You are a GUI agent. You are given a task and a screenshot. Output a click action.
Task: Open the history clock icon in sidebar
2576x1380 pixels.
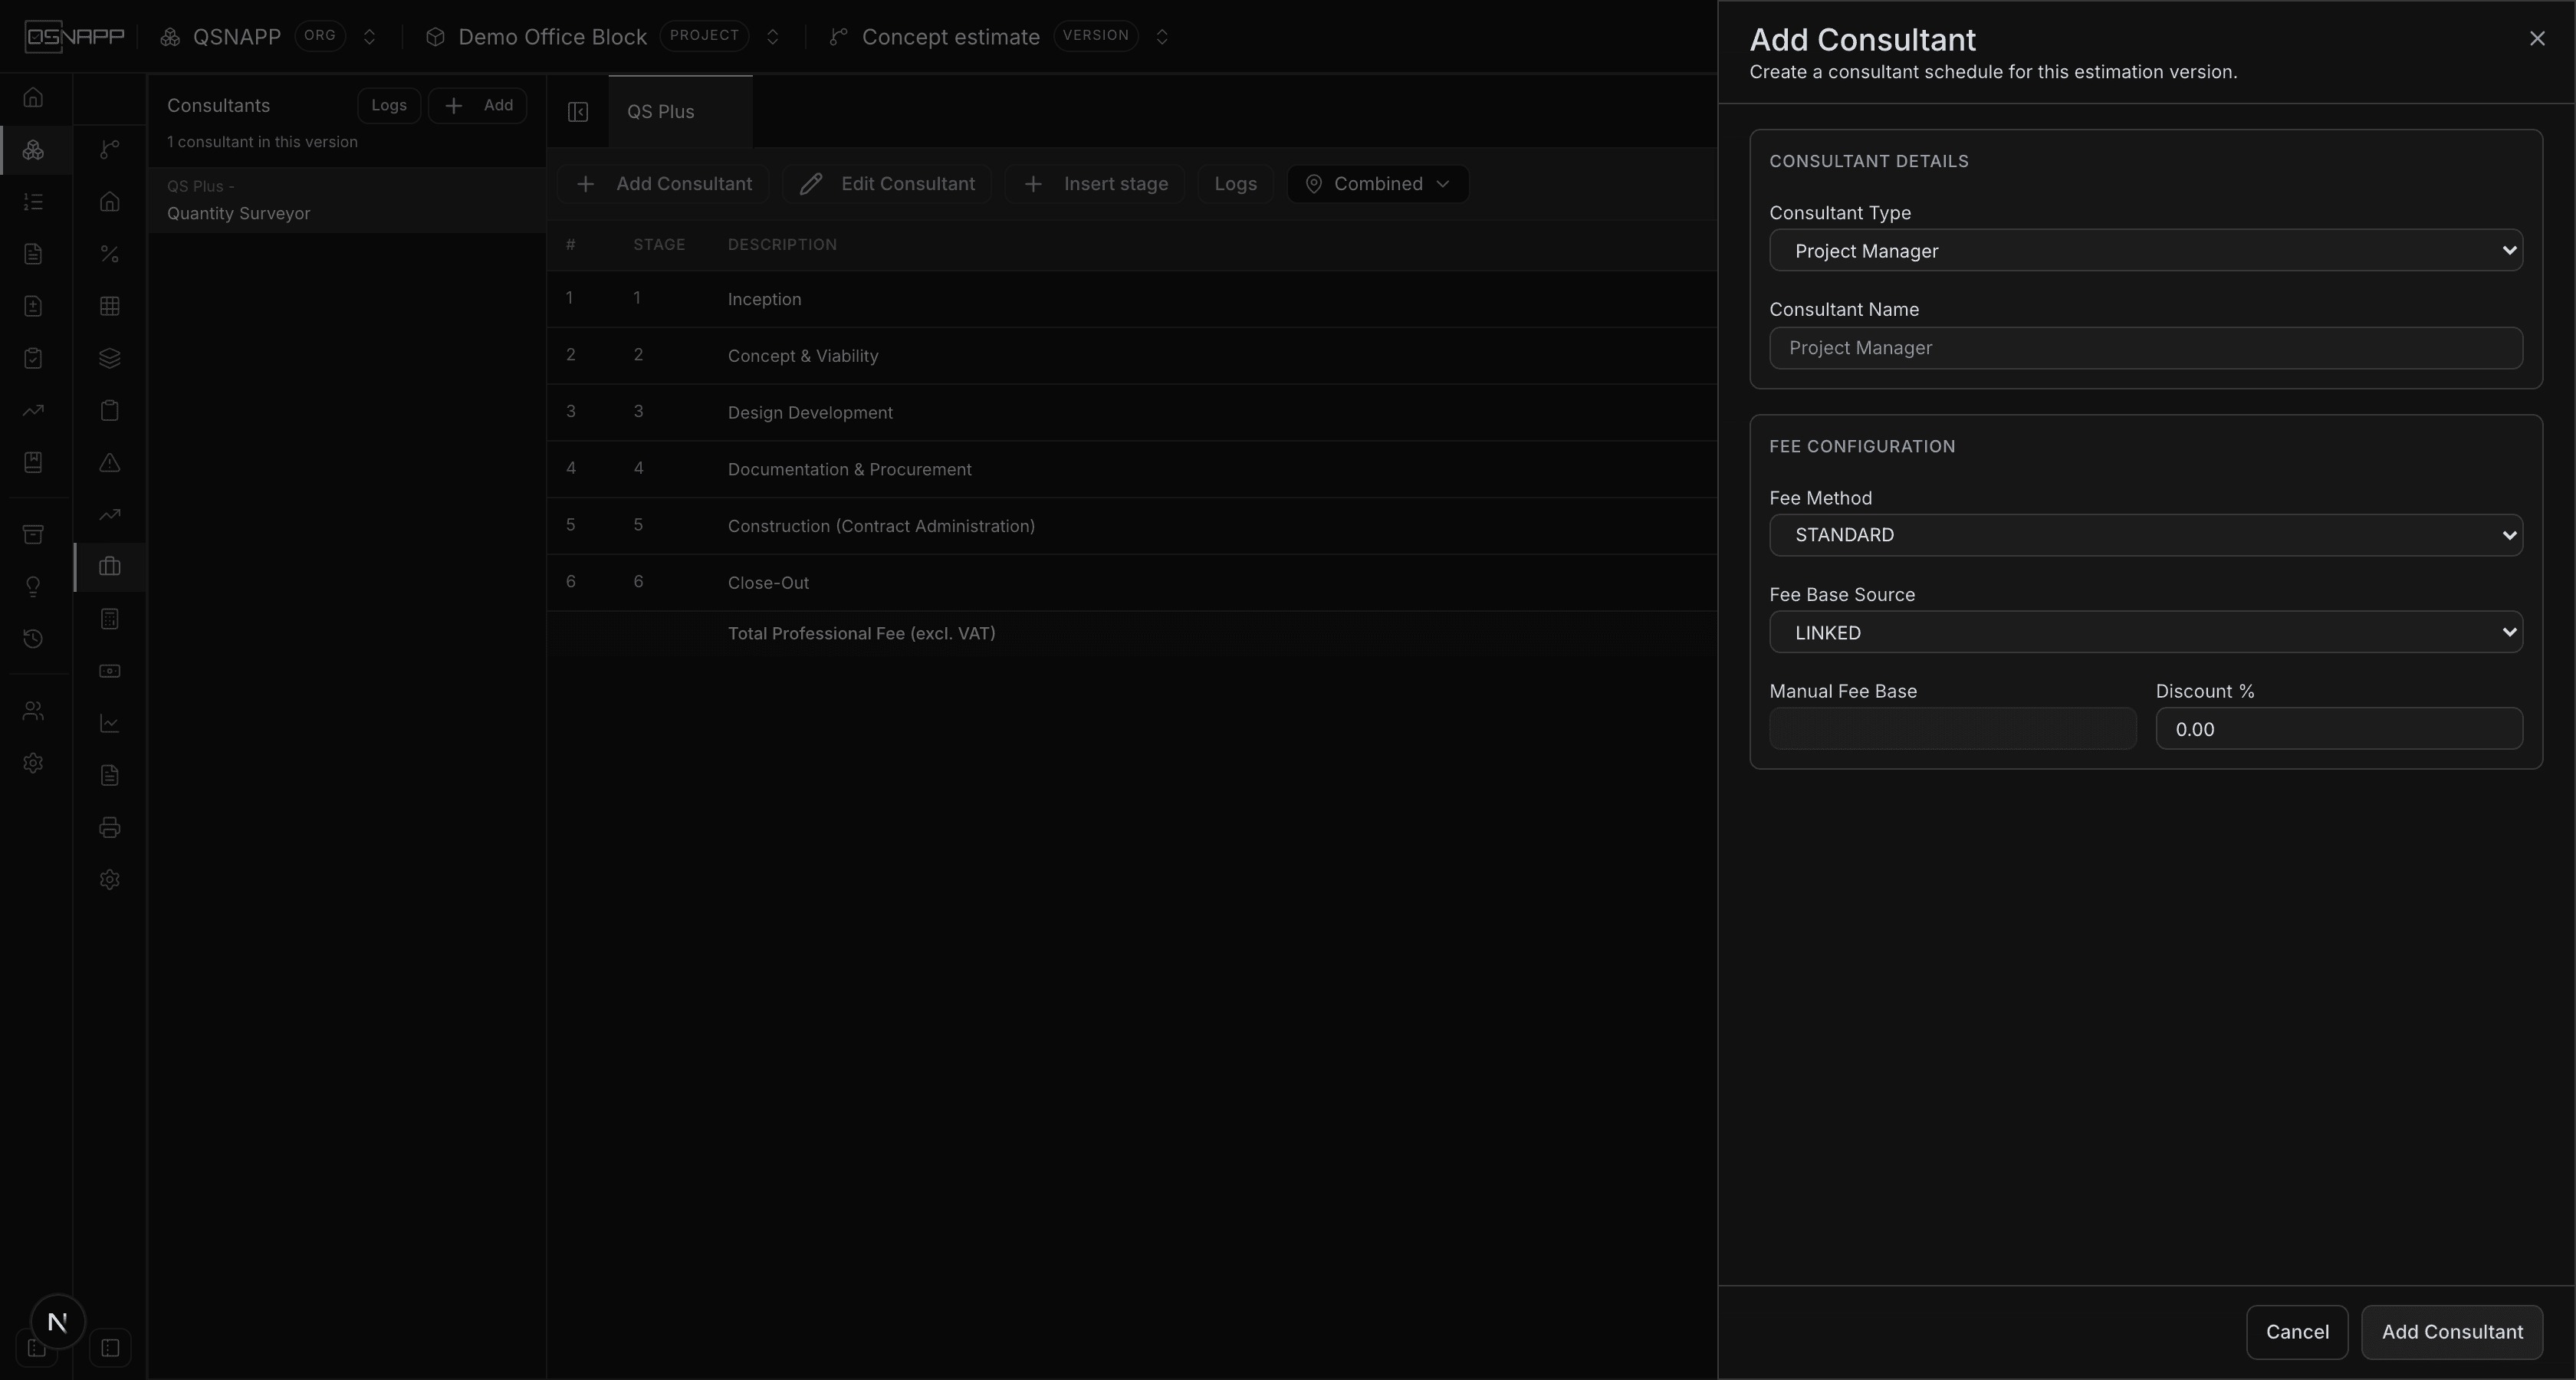point(33,638)
